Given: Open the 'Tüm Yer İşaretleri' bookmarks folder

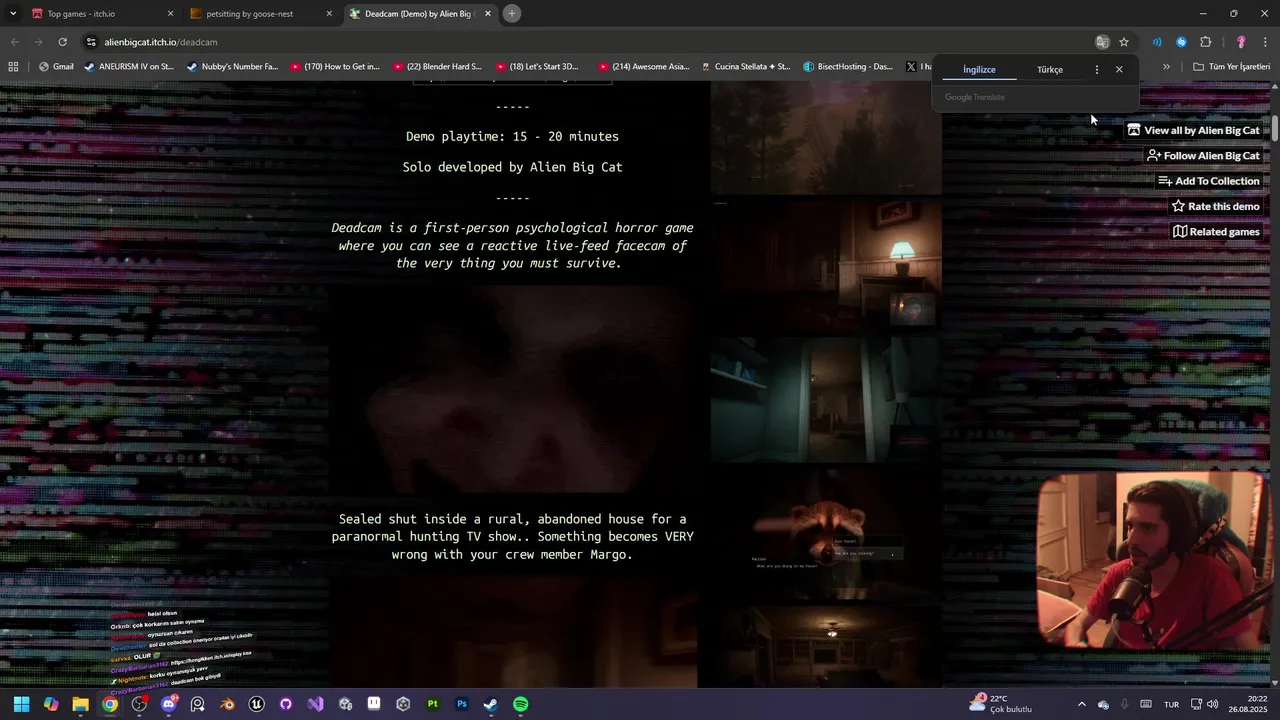Looking at the screenshot, I should click(1231, 67).
